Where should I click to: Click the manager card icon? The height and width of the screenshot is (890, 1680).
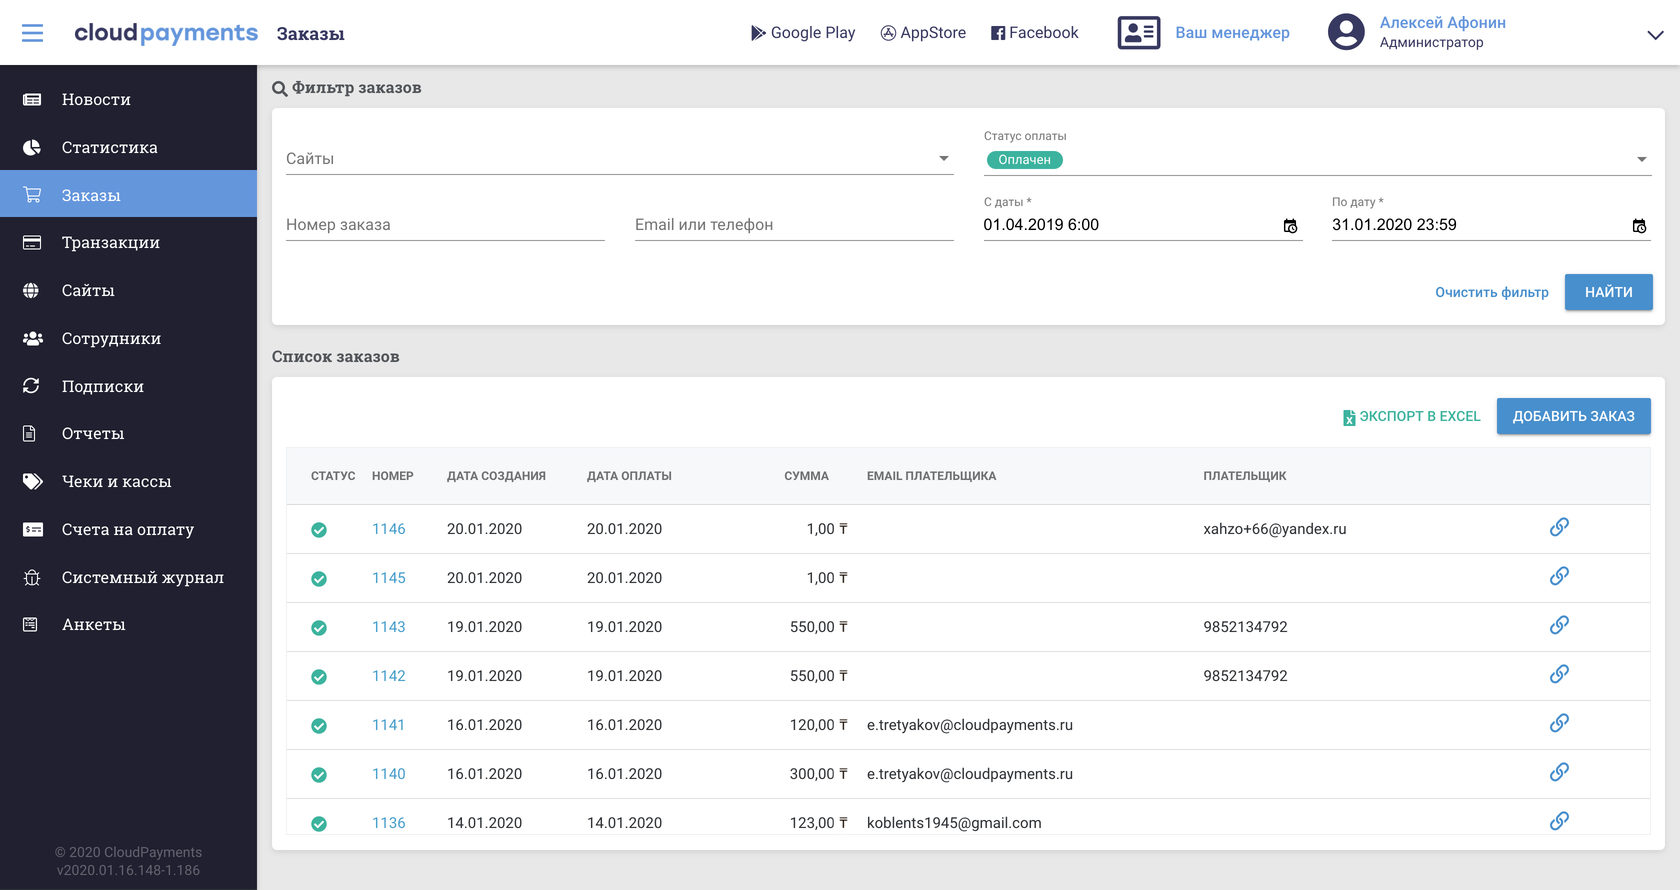click(x=1138, y=33)
